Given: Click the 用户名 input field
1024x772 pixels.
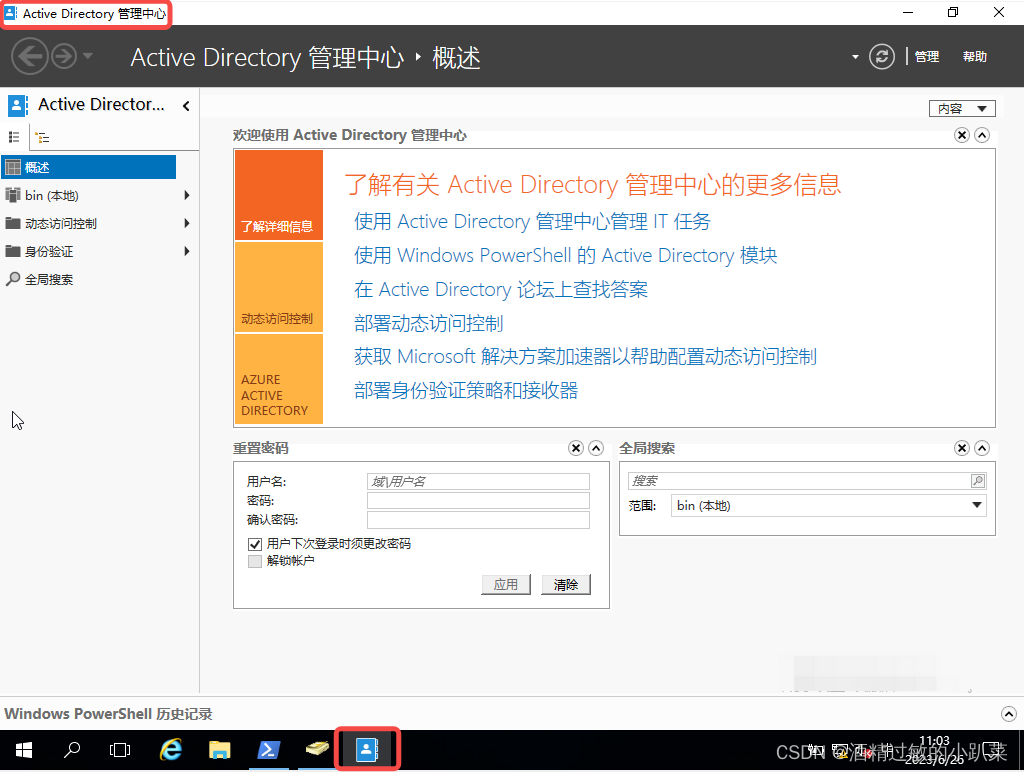Looking at the screenshot, I should click(x=478, y=481).
